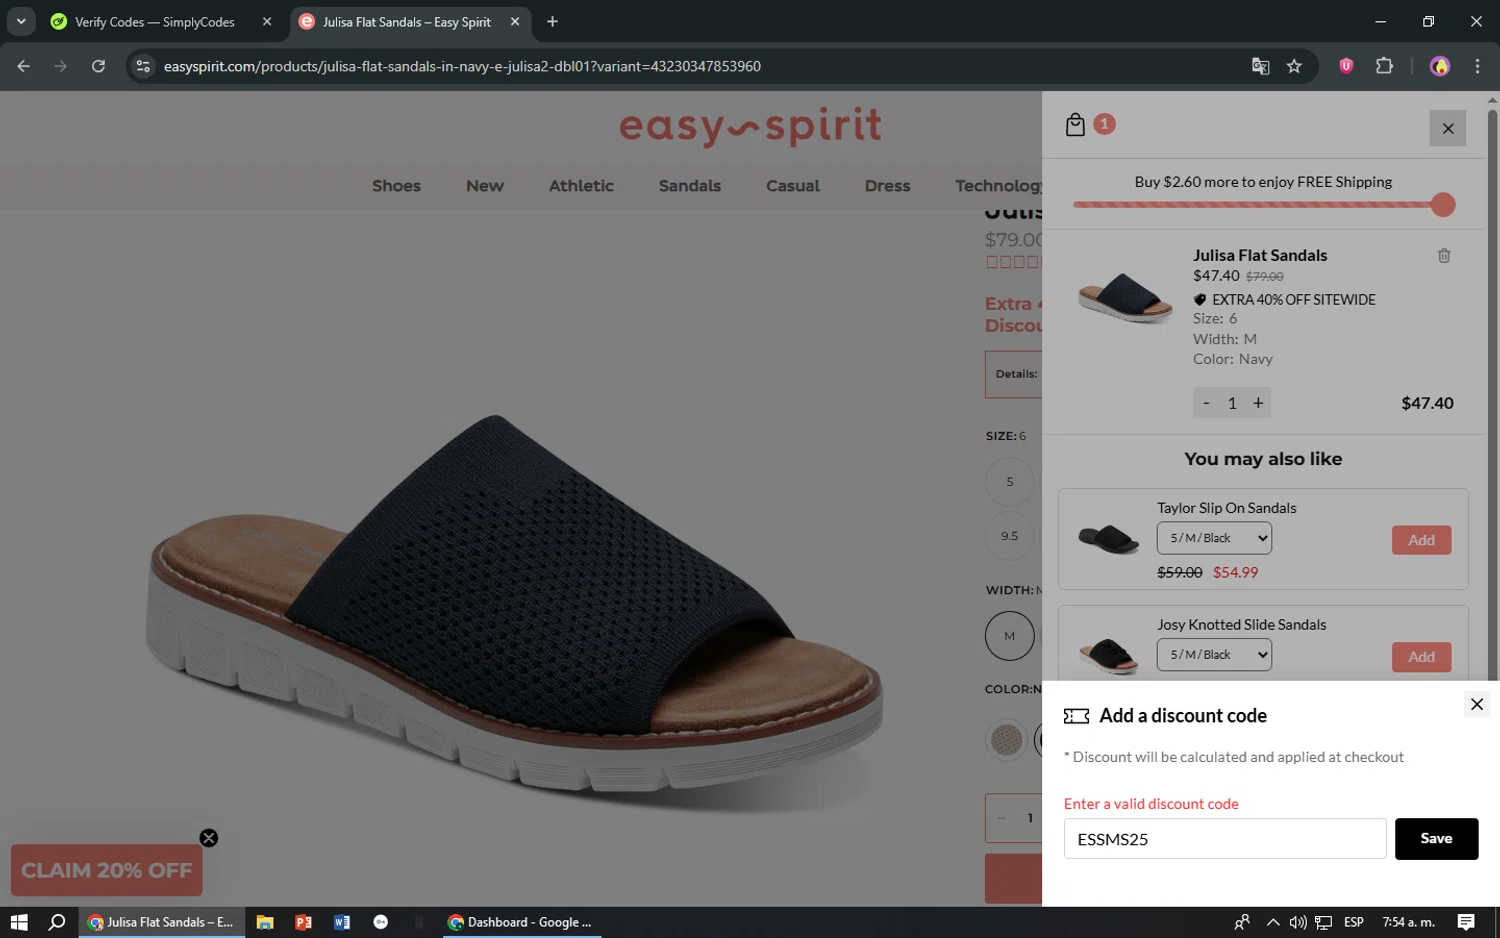Switch ESP keyboard language indicator
This screenshot has width=1500, height=938.
[1354, 922]
